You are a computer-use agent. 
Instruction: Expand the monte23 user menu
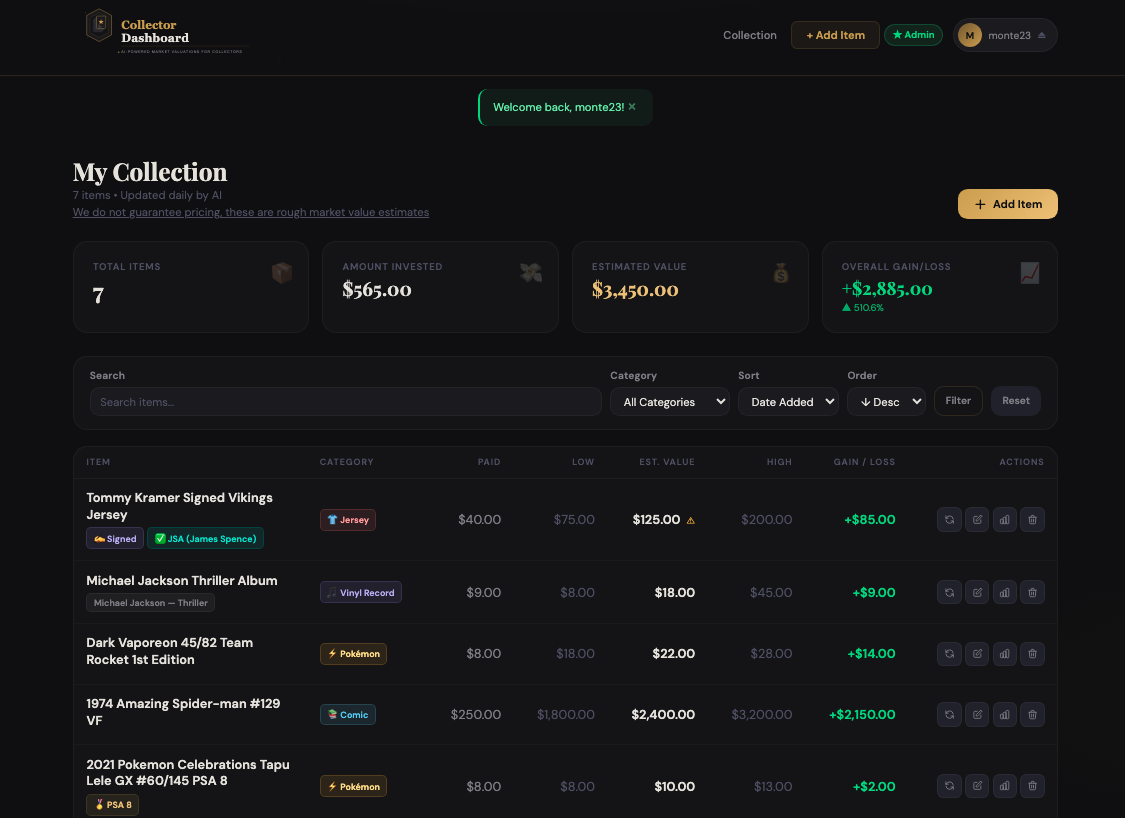click(1005, 35)
